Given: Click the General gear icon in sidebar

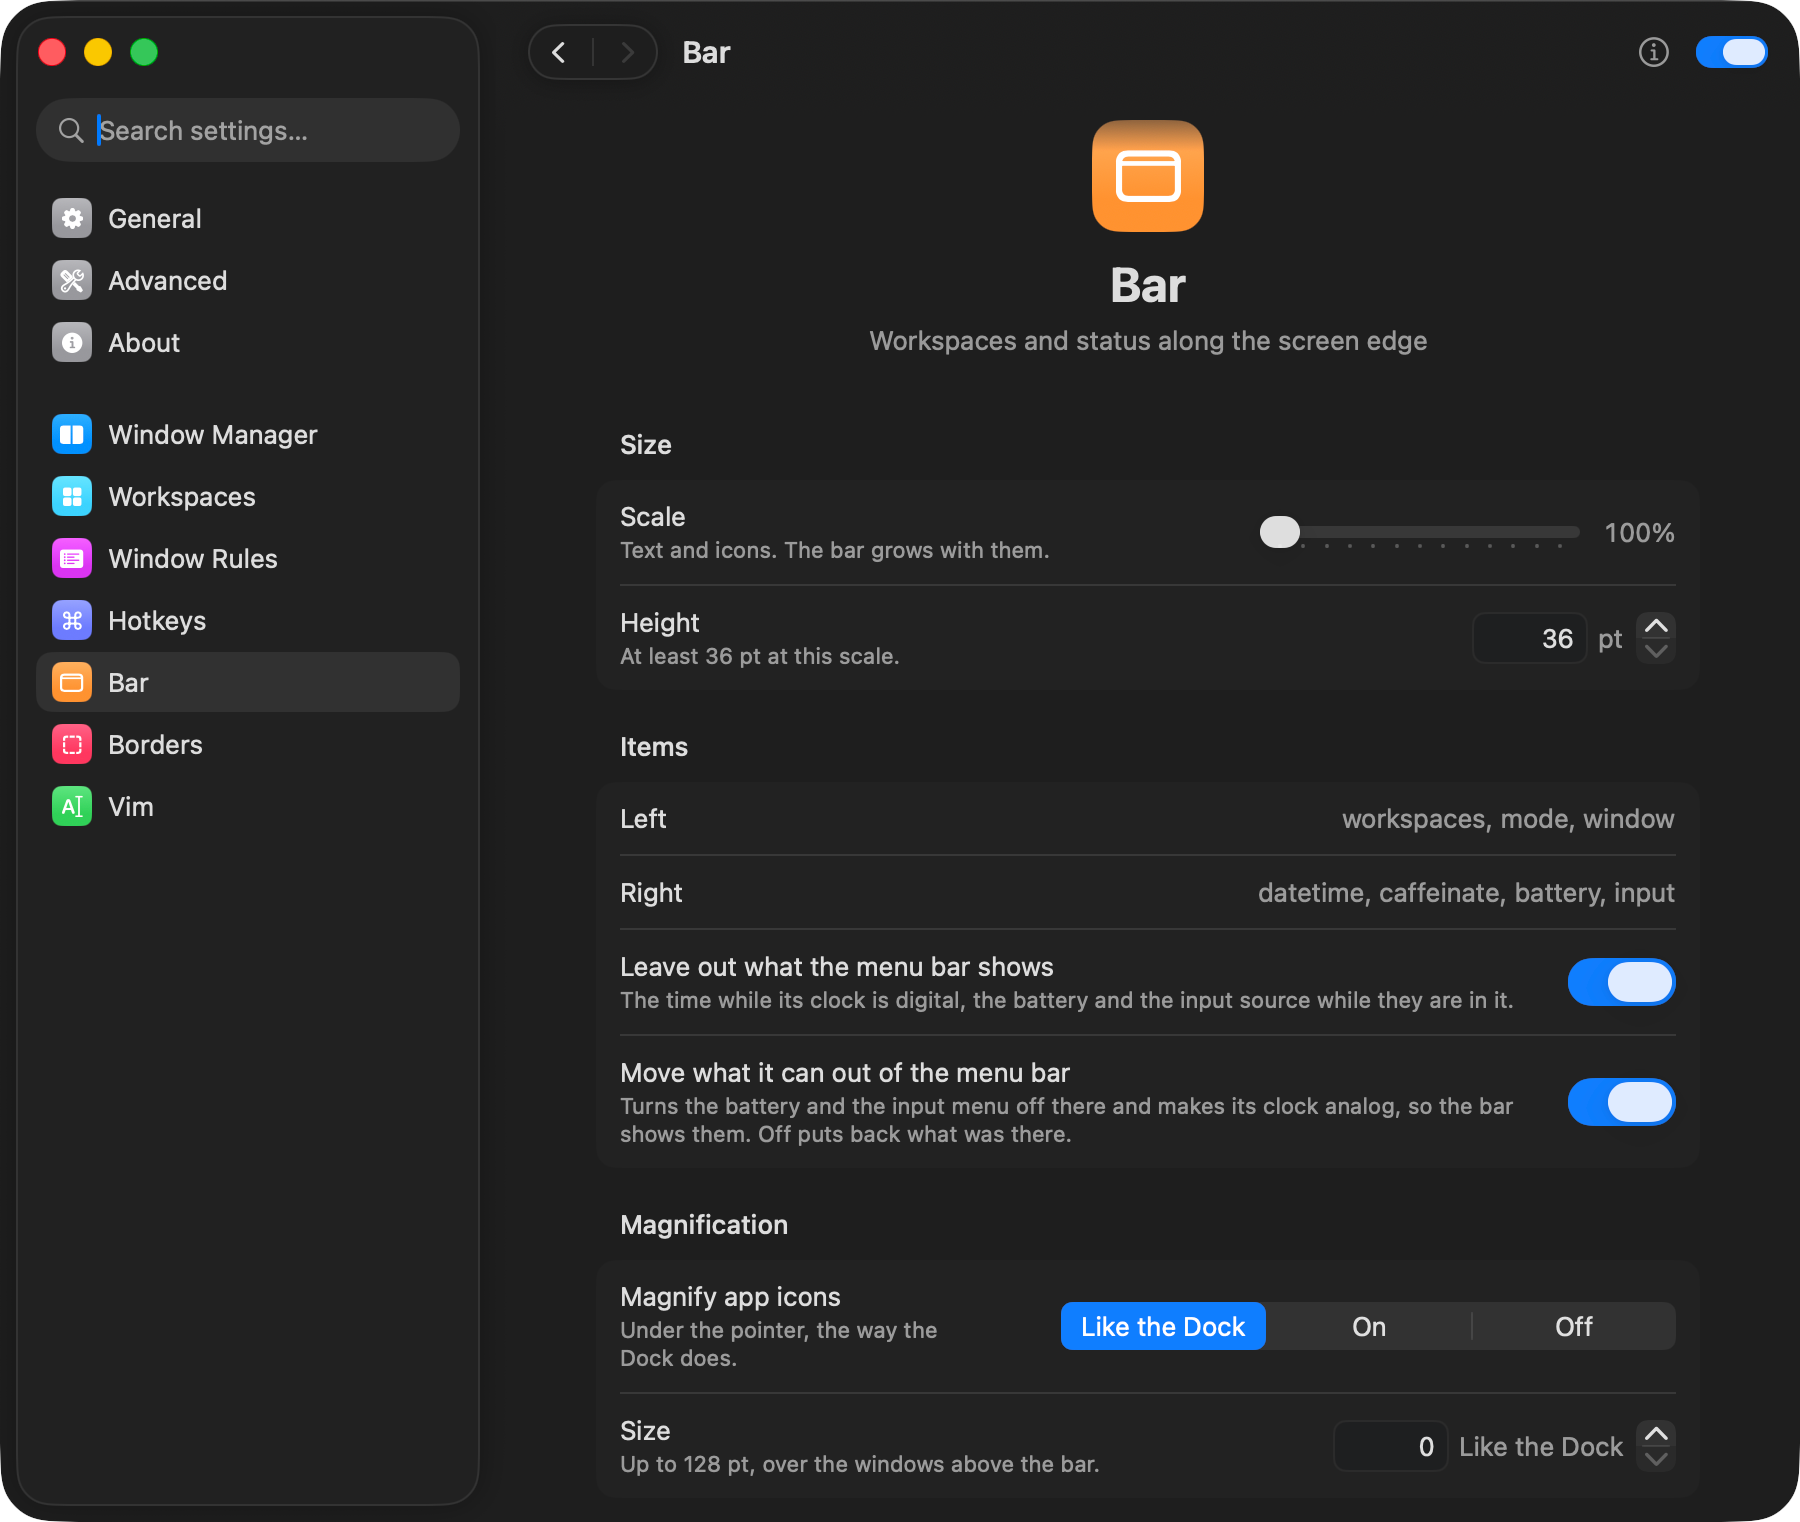Looking at the screenshot, I should (x=72, y=218).
